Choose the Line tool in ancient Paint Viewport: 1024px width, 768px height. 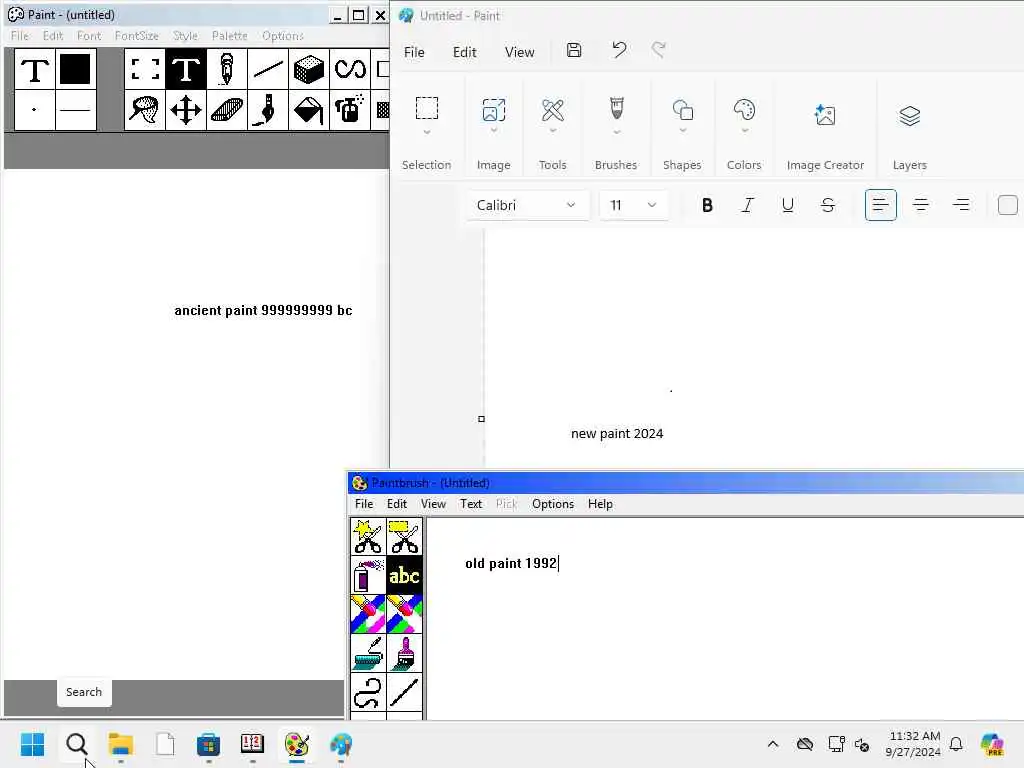268,69
